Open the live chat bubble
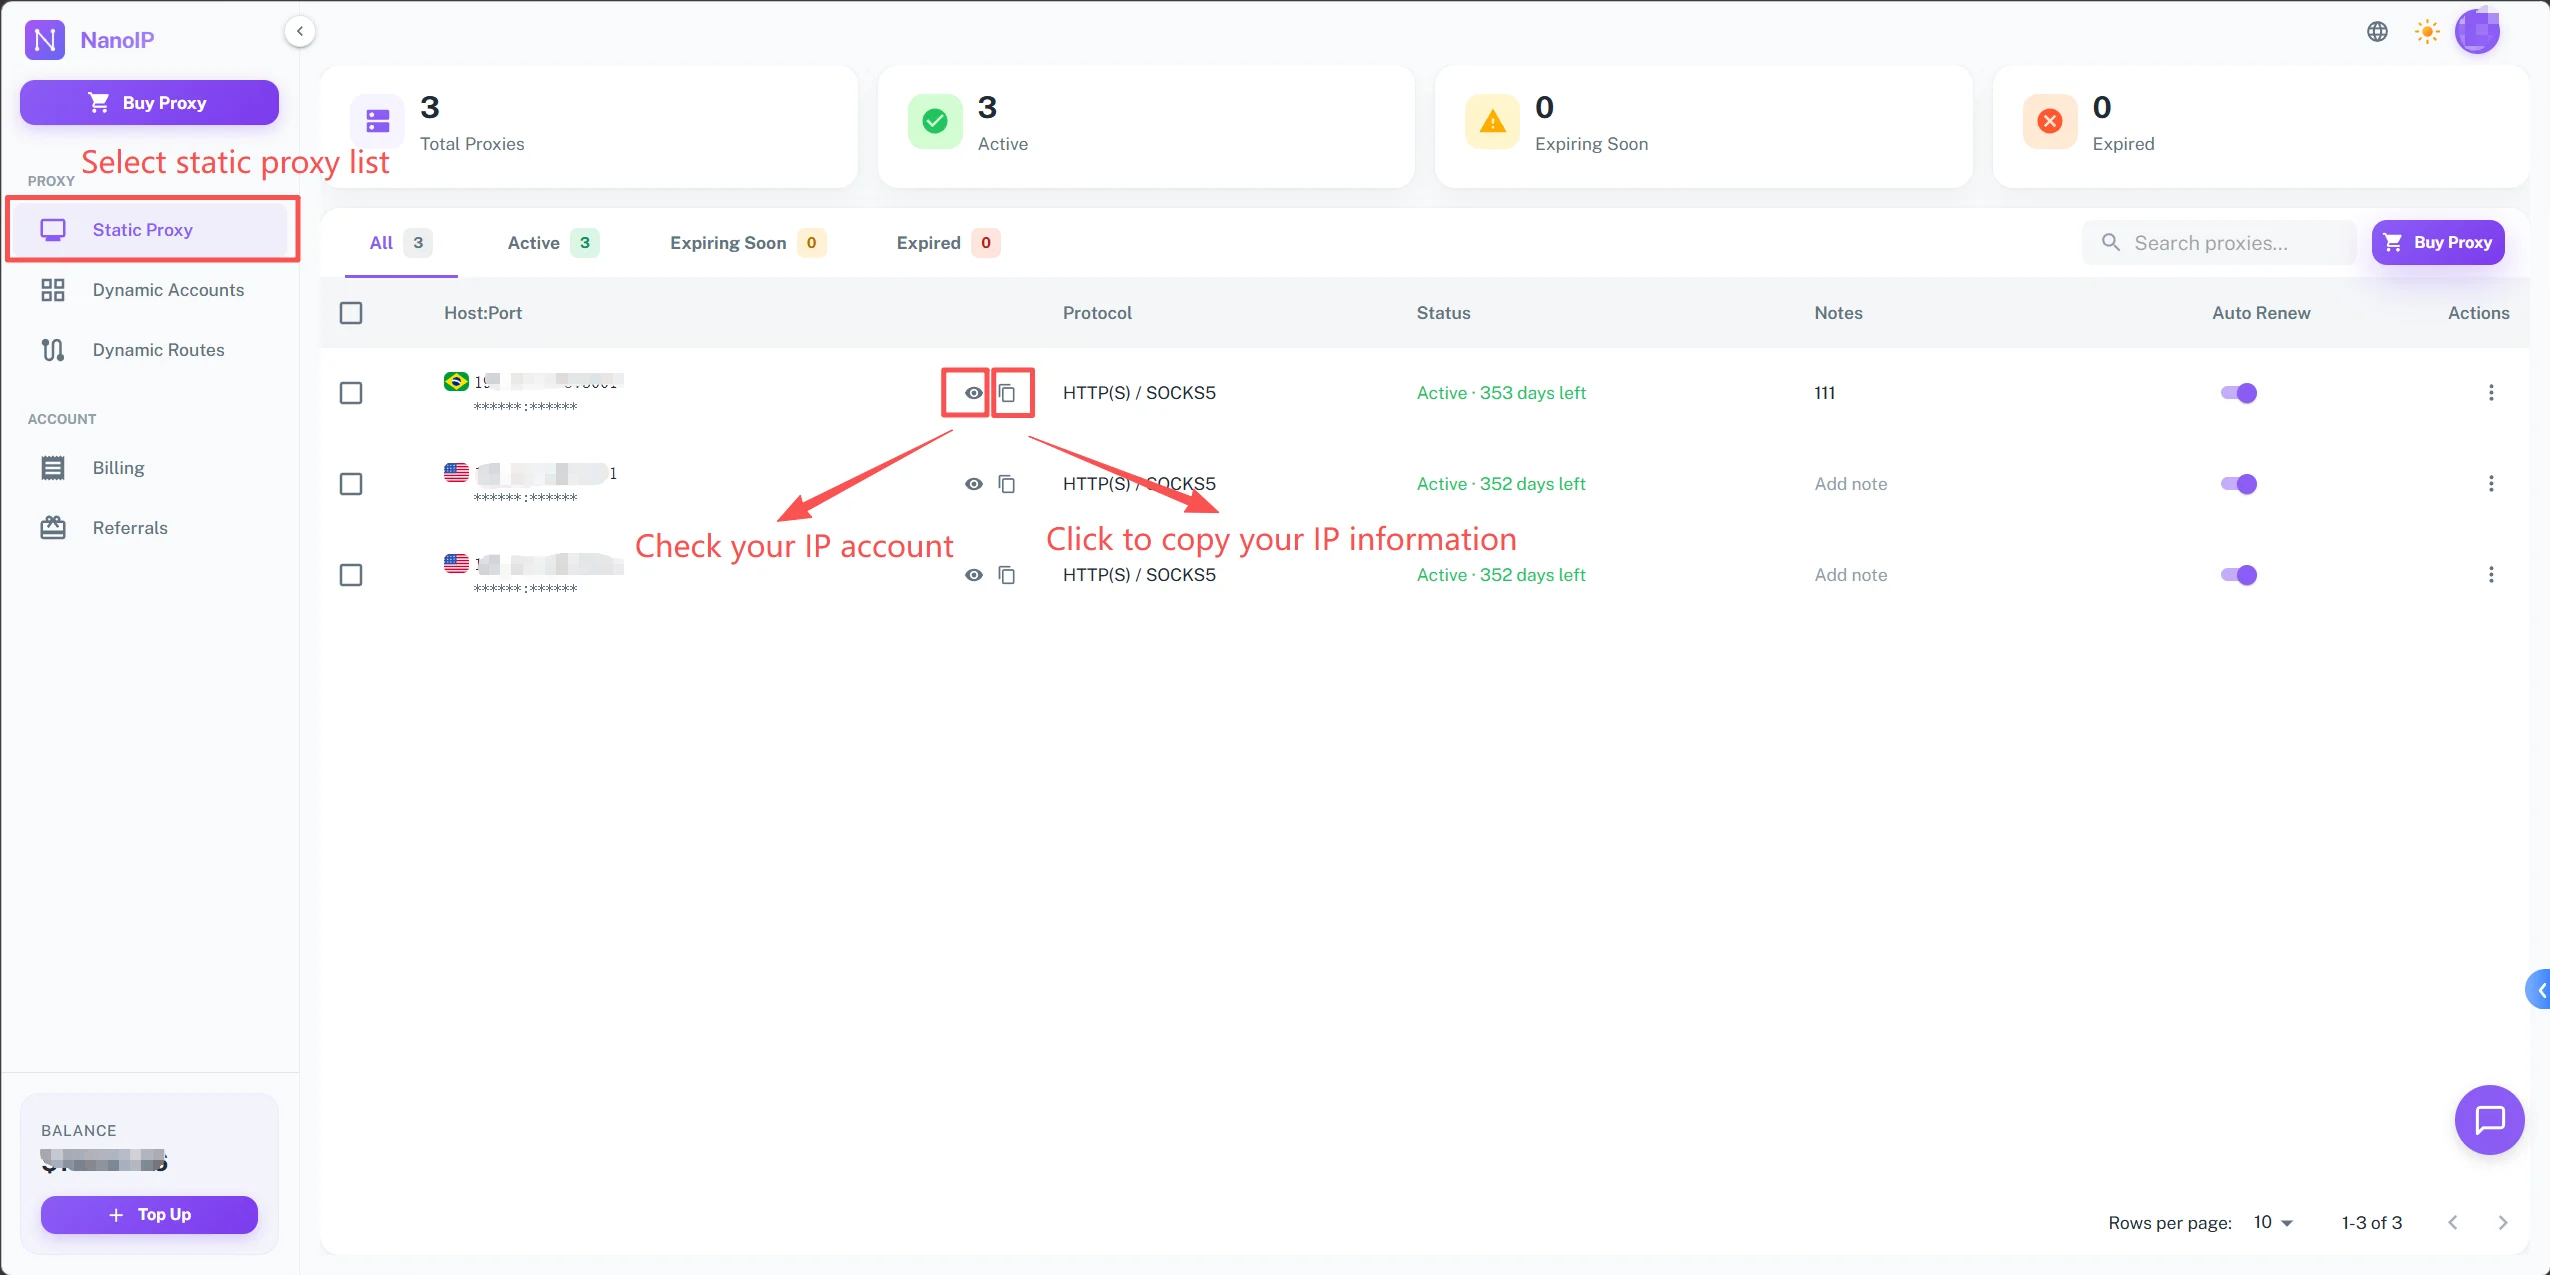 click(2489, 1120)
